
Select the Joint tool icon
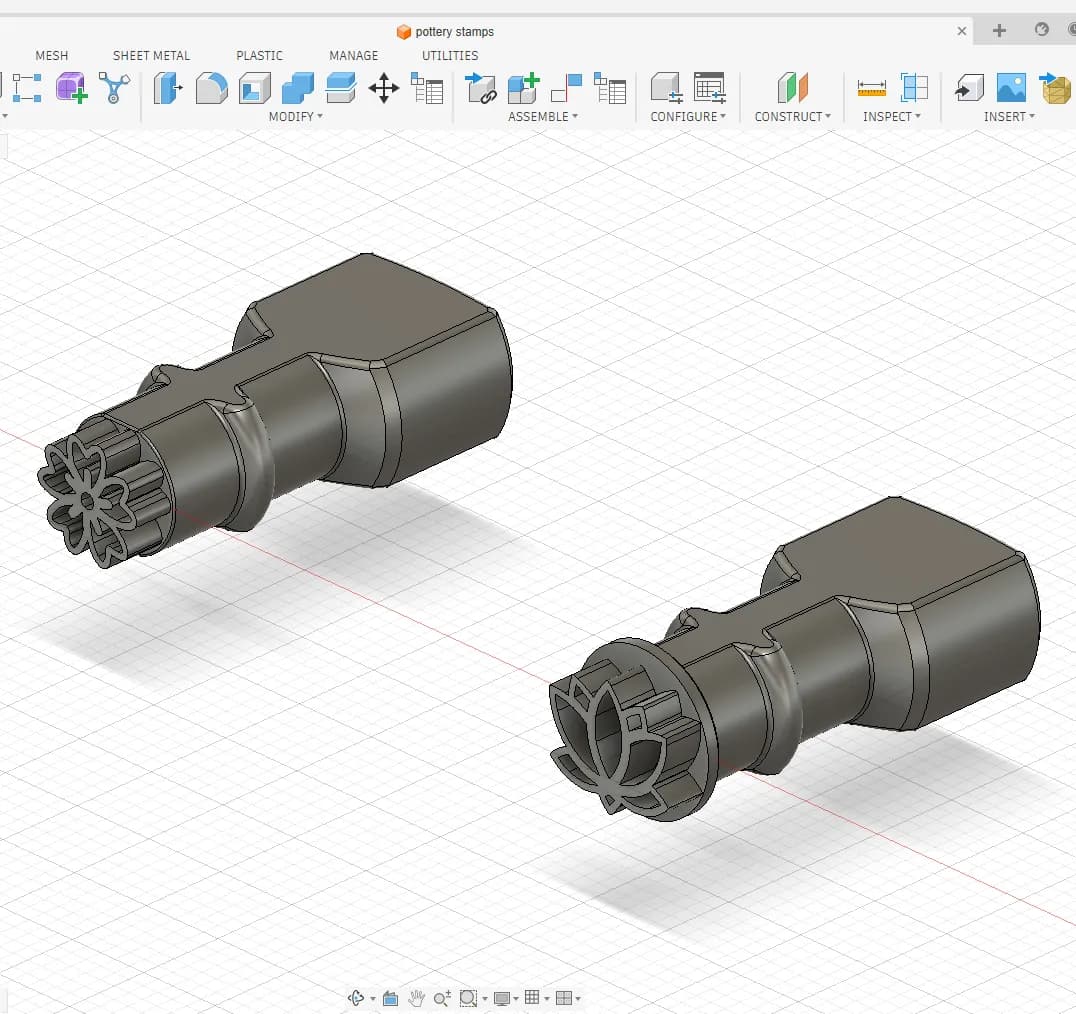pos(567,89)
